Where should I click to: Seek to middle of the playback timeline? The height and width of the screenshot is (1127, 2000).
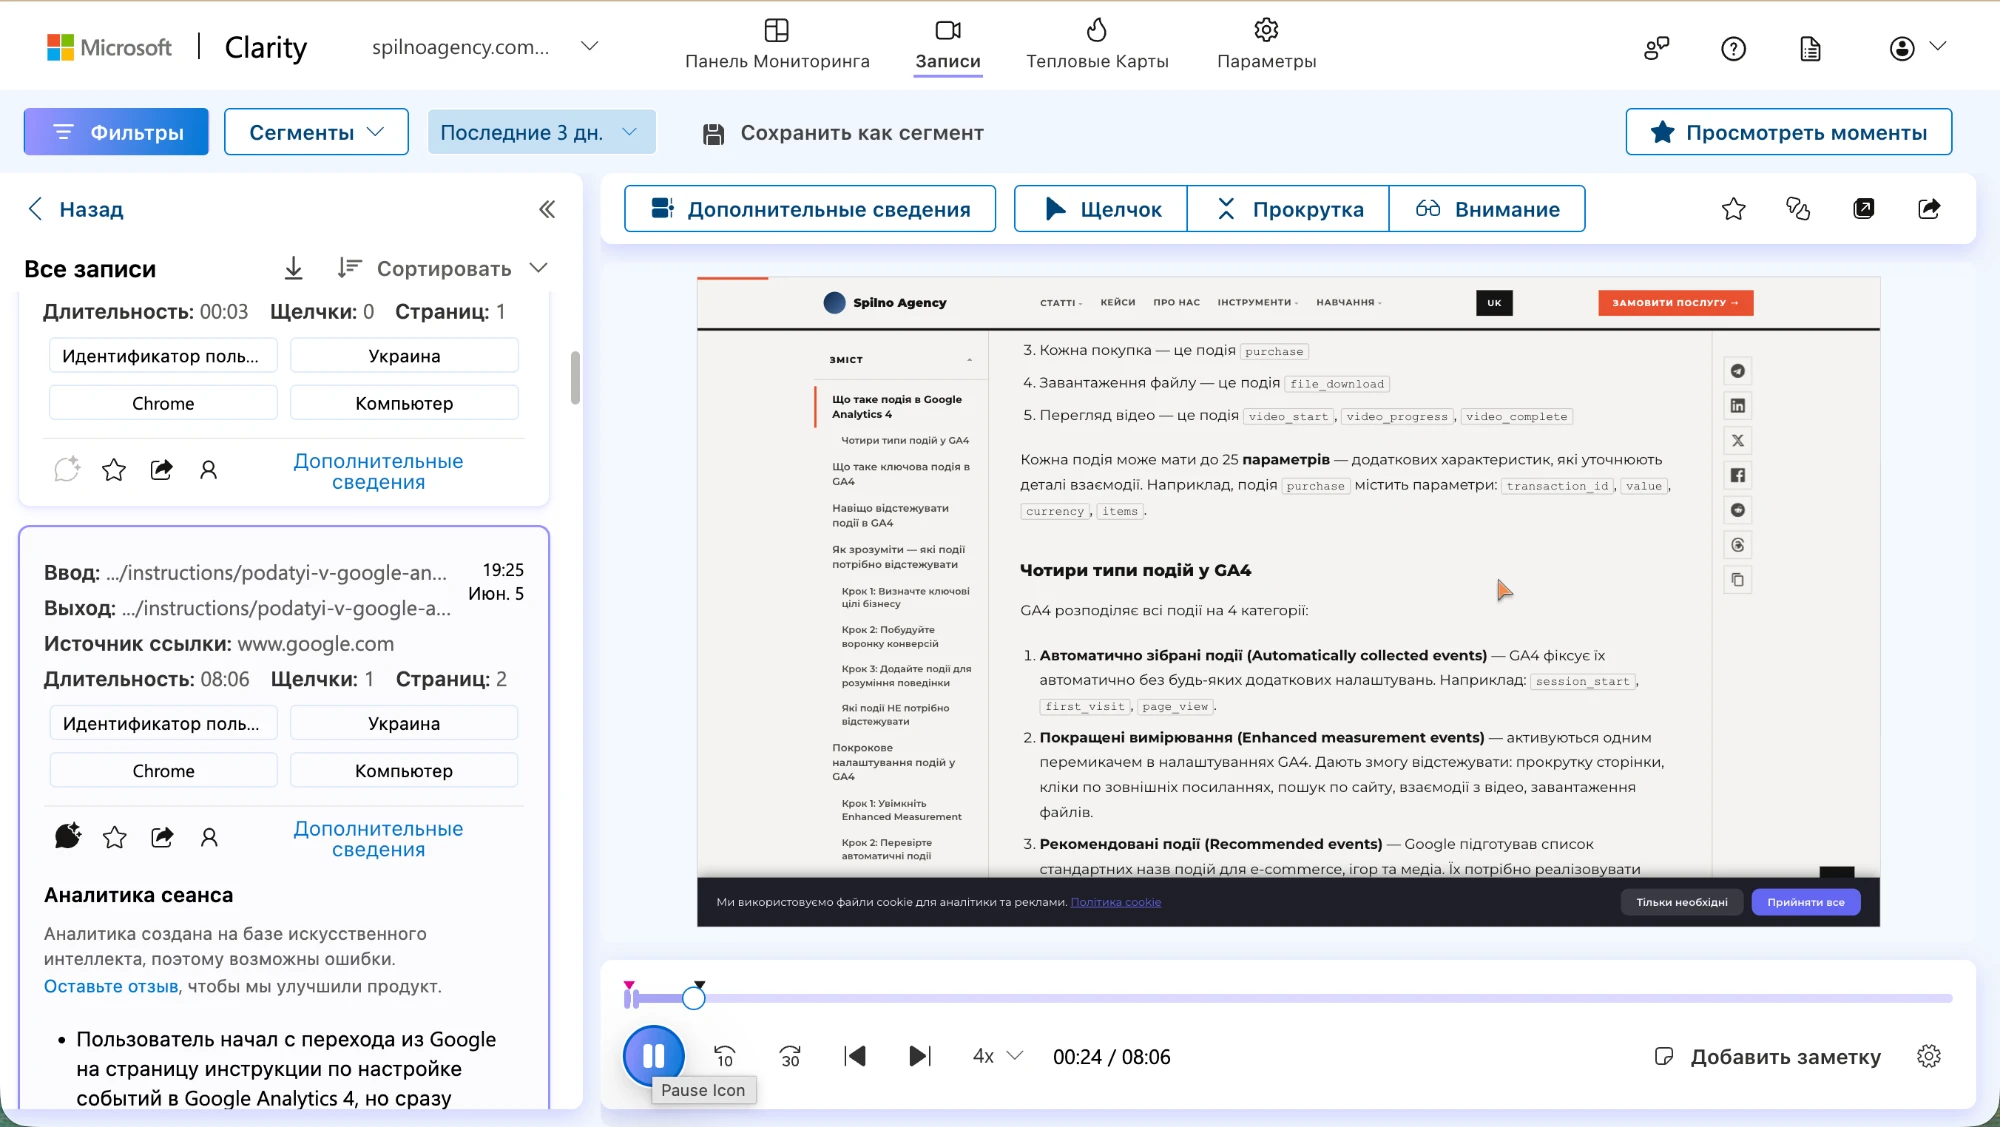click(x=1290, y=998)
